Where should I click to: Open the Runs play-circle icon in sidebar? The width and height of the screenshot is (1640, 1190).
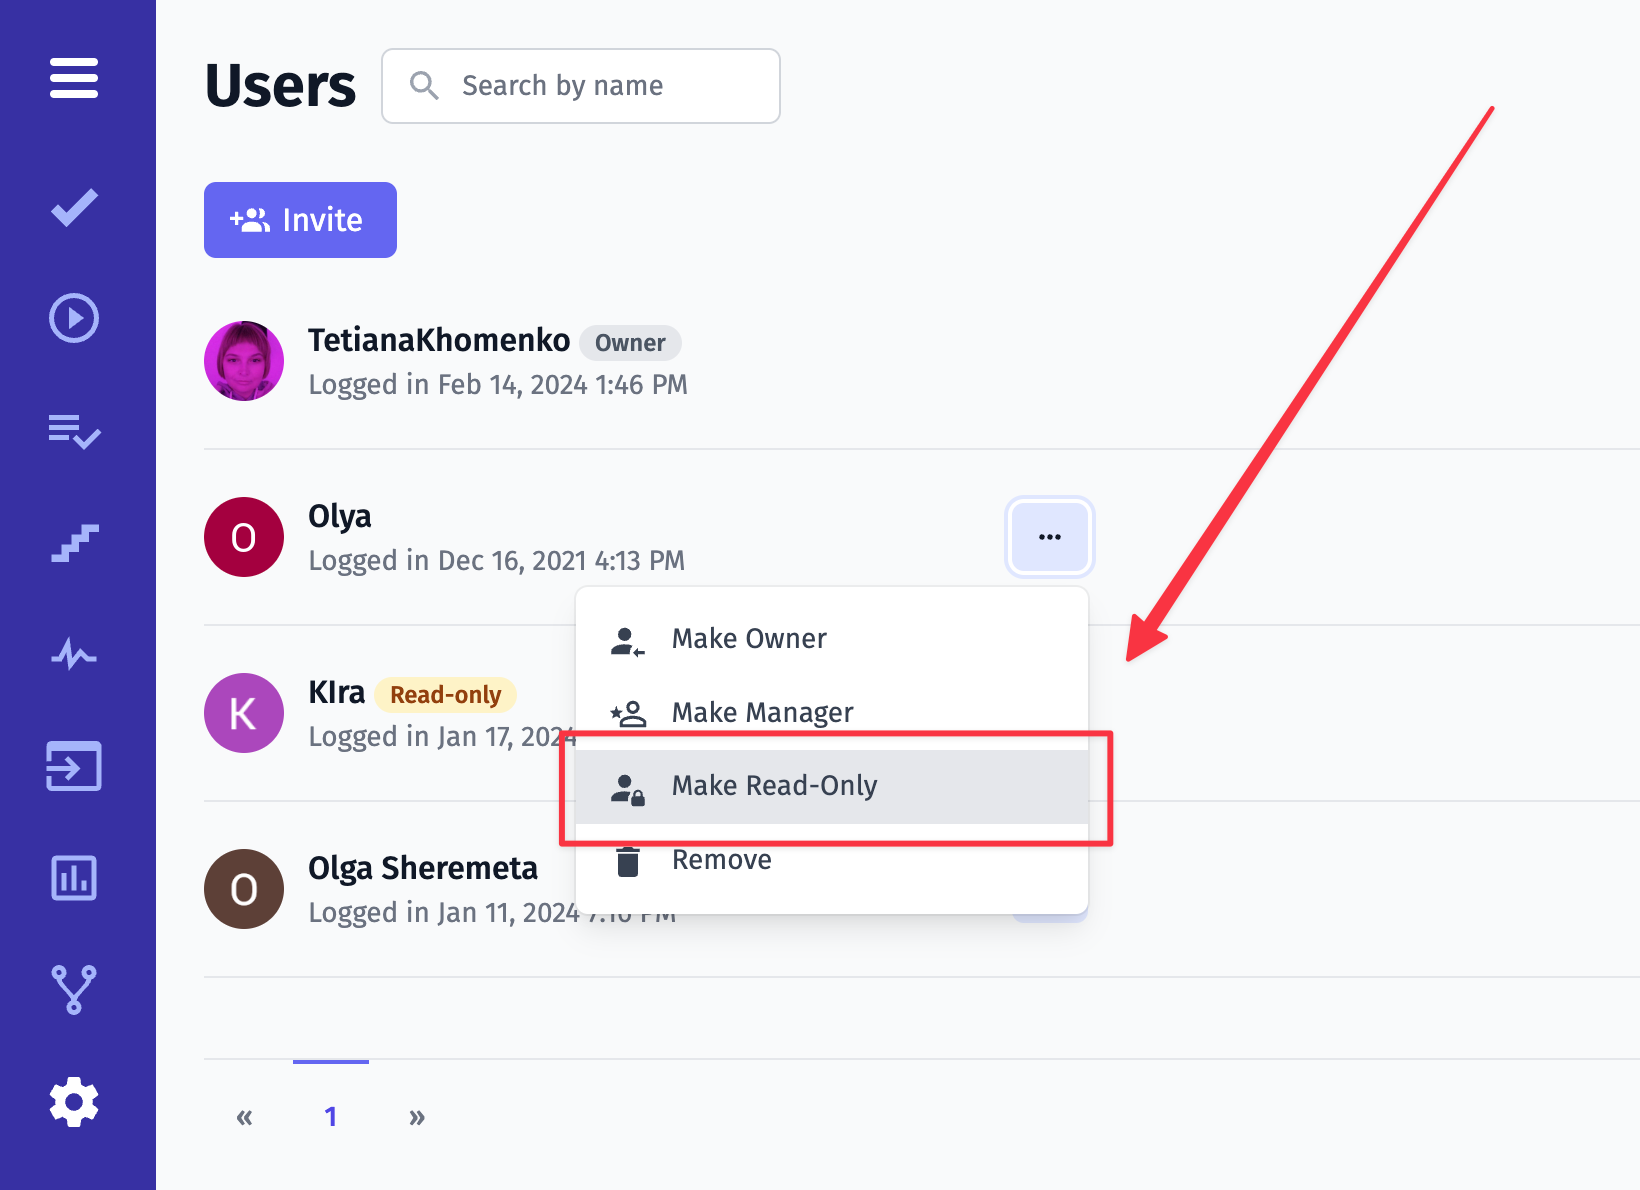tap(74, 318)
